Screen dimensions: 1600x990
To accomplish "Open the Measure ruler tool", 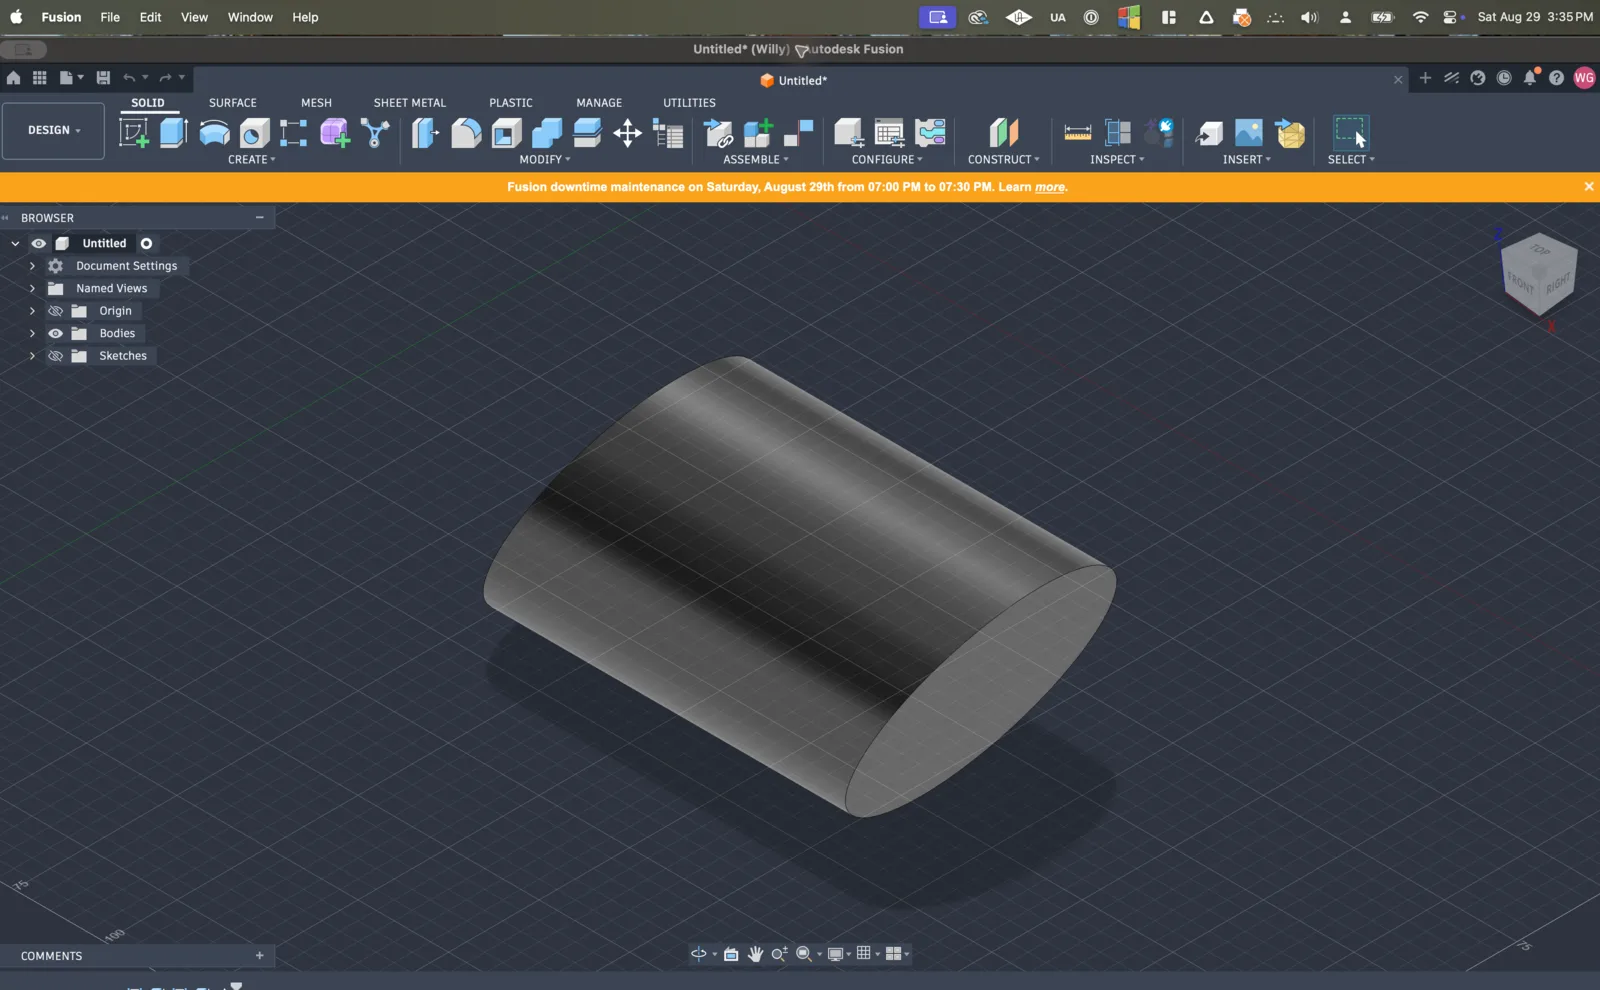I will pyautogui.click(x=1078, y=132).
